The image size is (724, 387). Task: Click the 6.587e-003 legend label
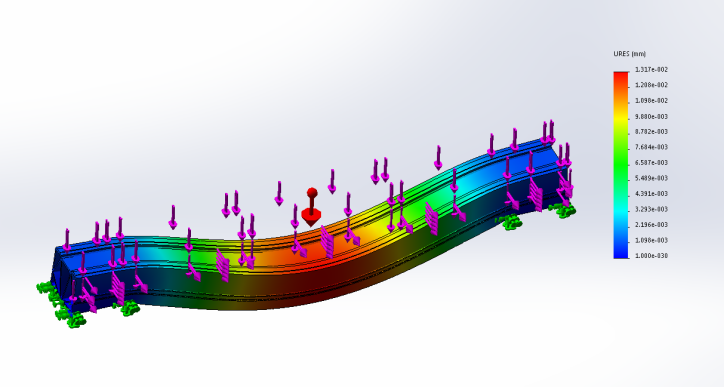coord(651,163)
